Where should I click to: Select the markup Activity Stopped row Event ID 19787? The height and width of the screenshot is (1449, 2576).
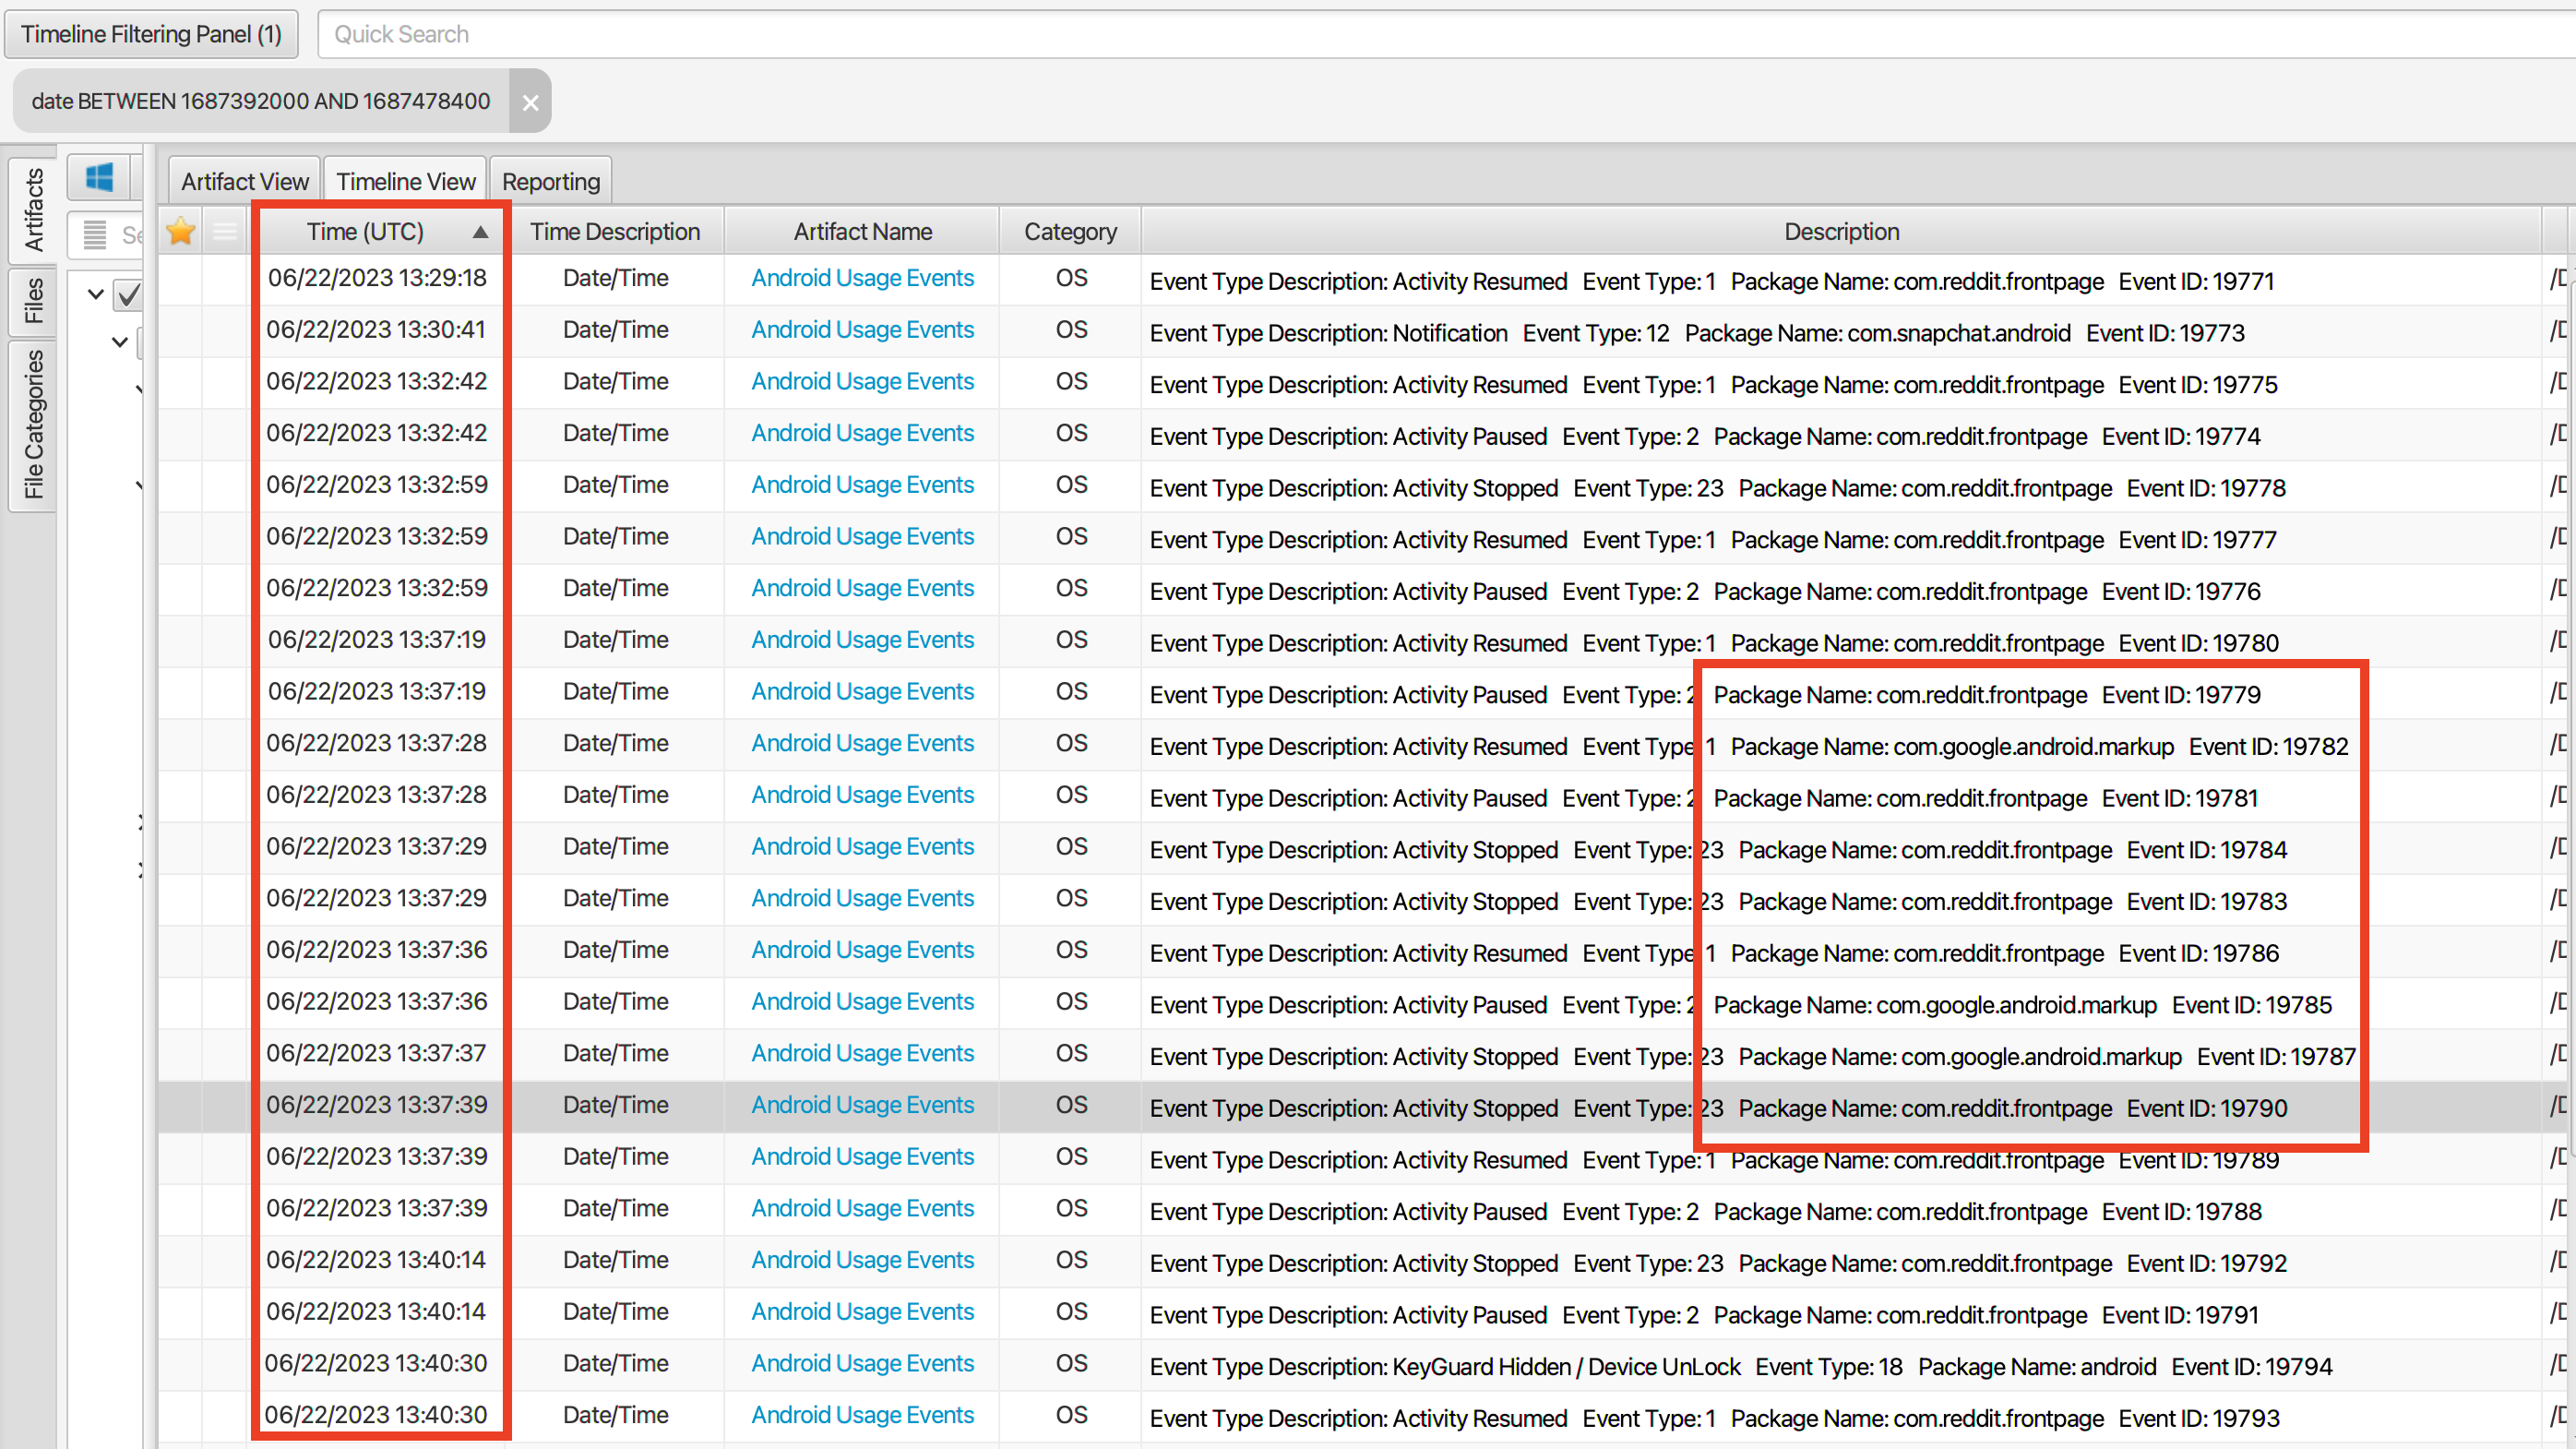[x=1753, y=1056]
